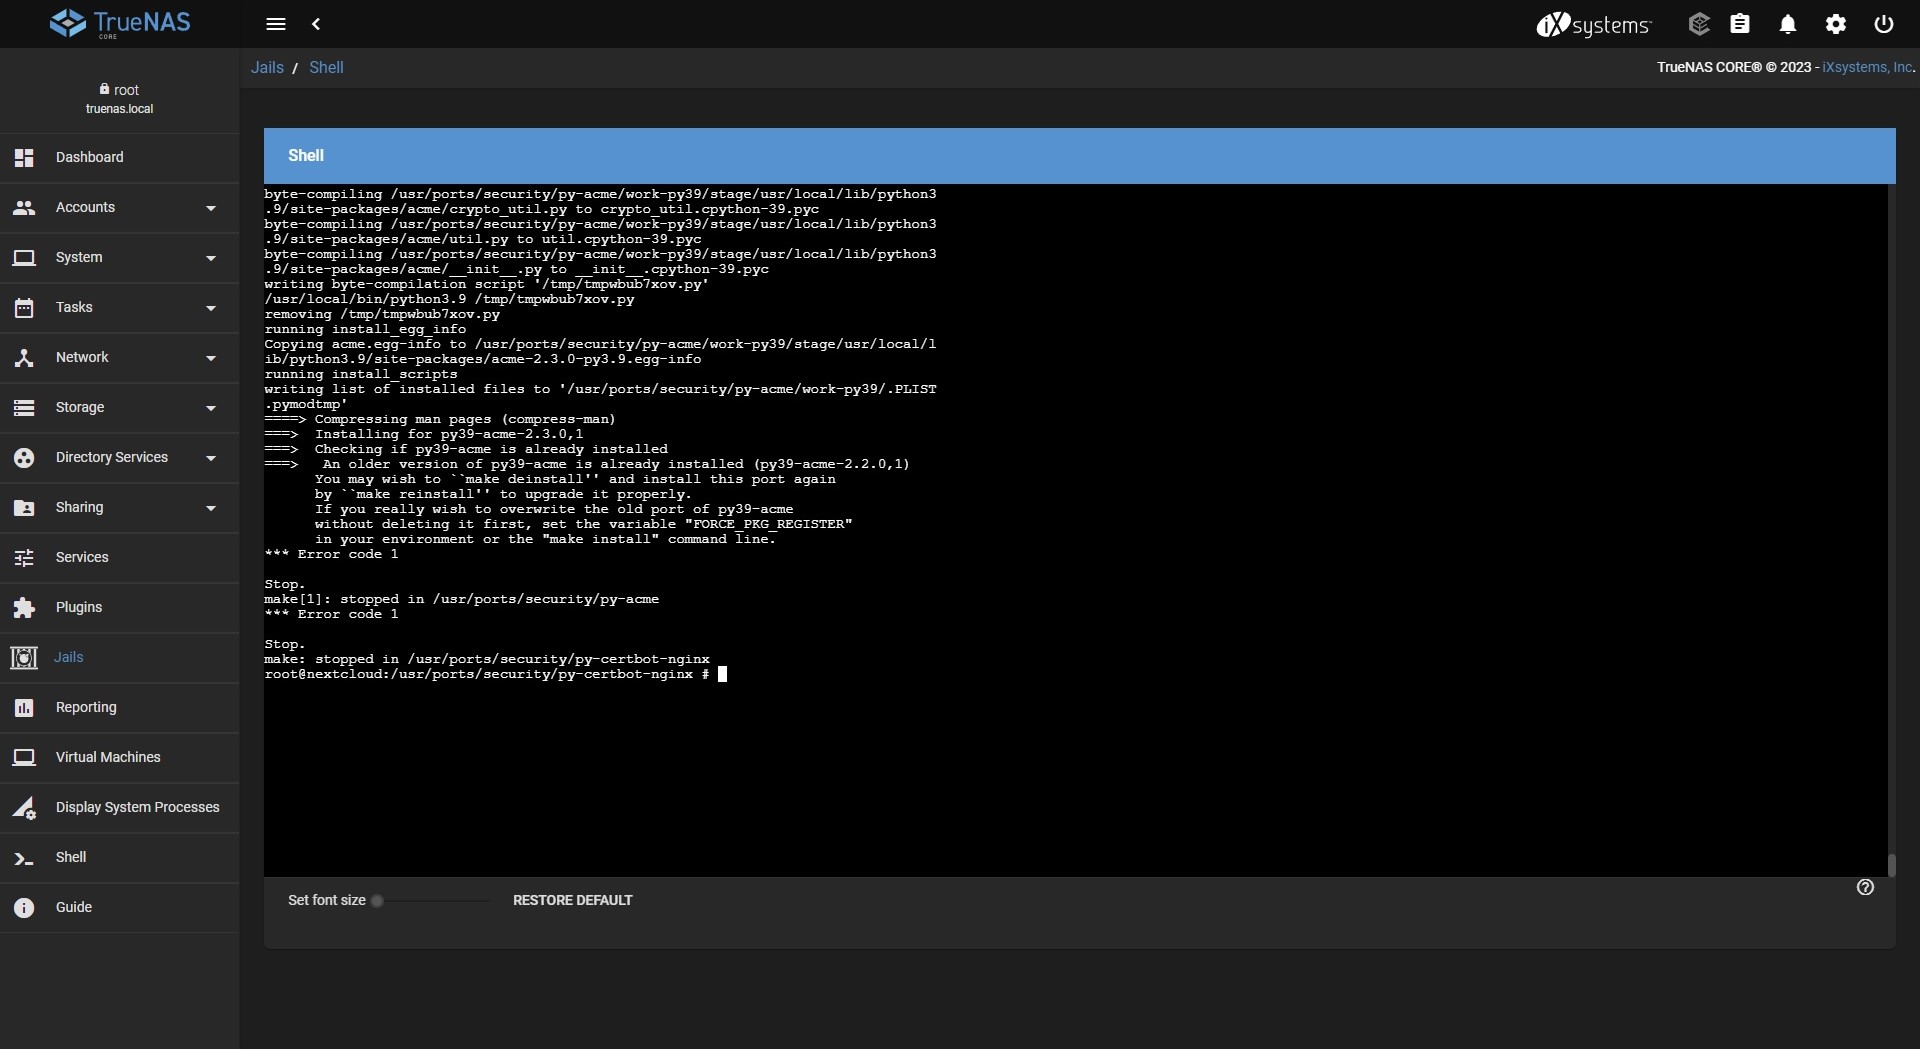This screenshot has width=1920, height=1049.
Task: Expand the Network menu arrow
Action: click(211, 358)
